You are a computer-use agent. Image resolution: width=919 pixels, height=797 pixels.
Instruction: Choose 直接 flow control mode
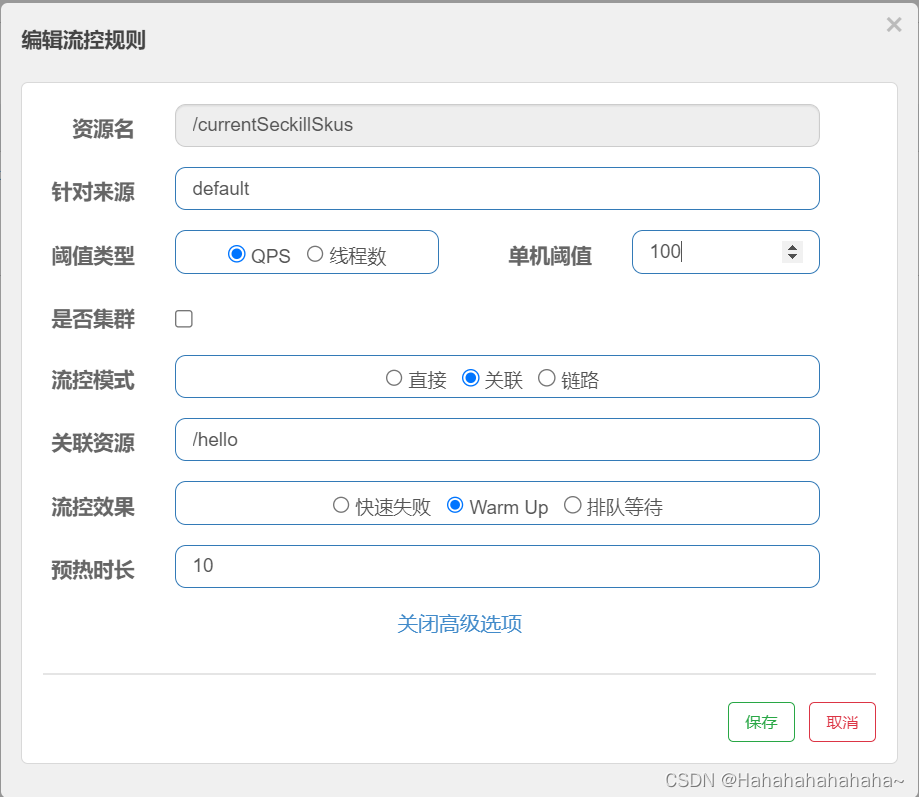tap(395, 377)
